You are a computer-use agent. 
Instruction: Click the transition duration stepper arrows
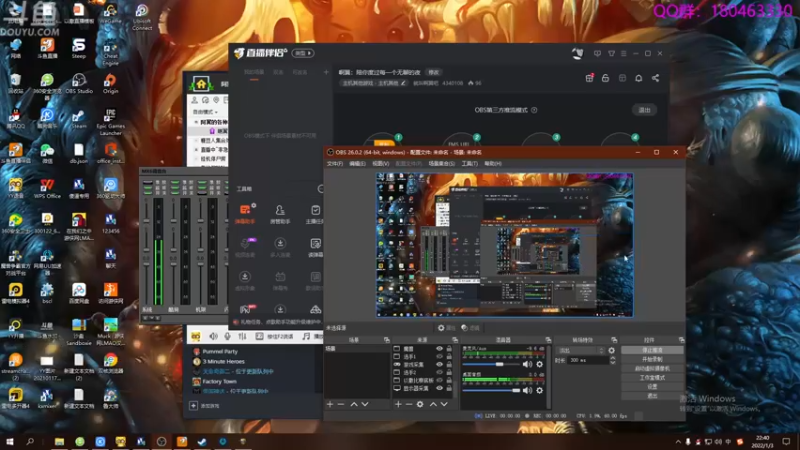coord(612,360)
